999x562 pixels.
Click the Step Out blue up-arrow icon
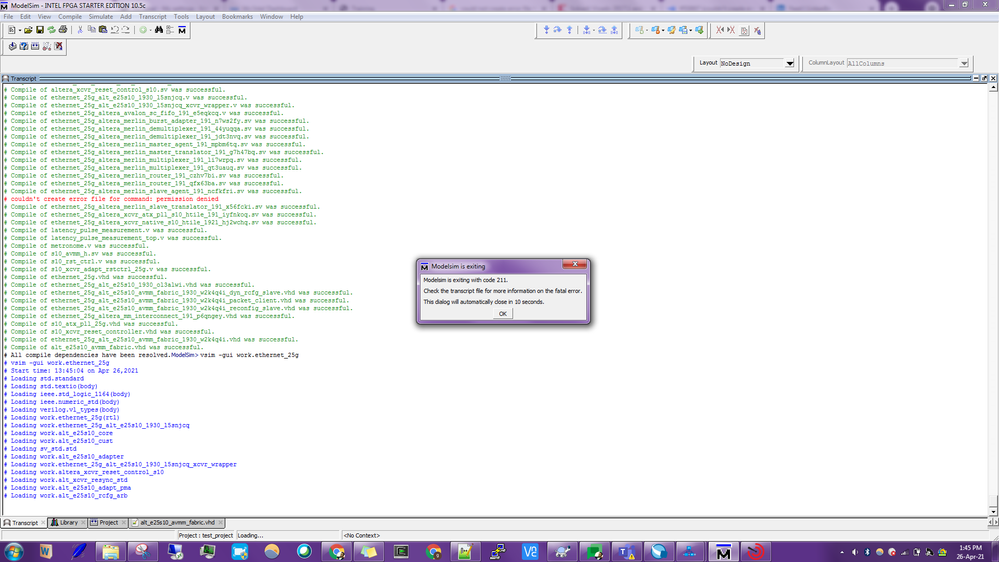[x=569, y=30]
